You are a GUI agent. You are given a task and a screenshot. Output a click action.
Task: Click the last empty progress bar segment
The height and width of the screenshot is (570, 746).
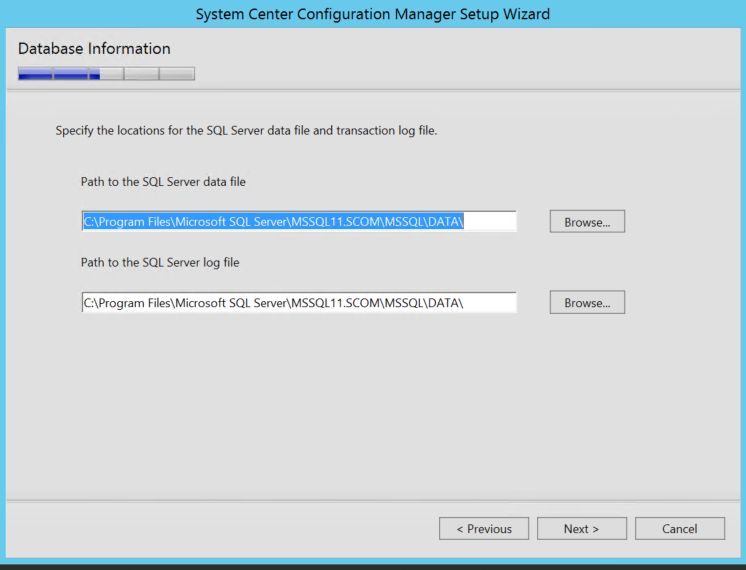click(177, 74)
